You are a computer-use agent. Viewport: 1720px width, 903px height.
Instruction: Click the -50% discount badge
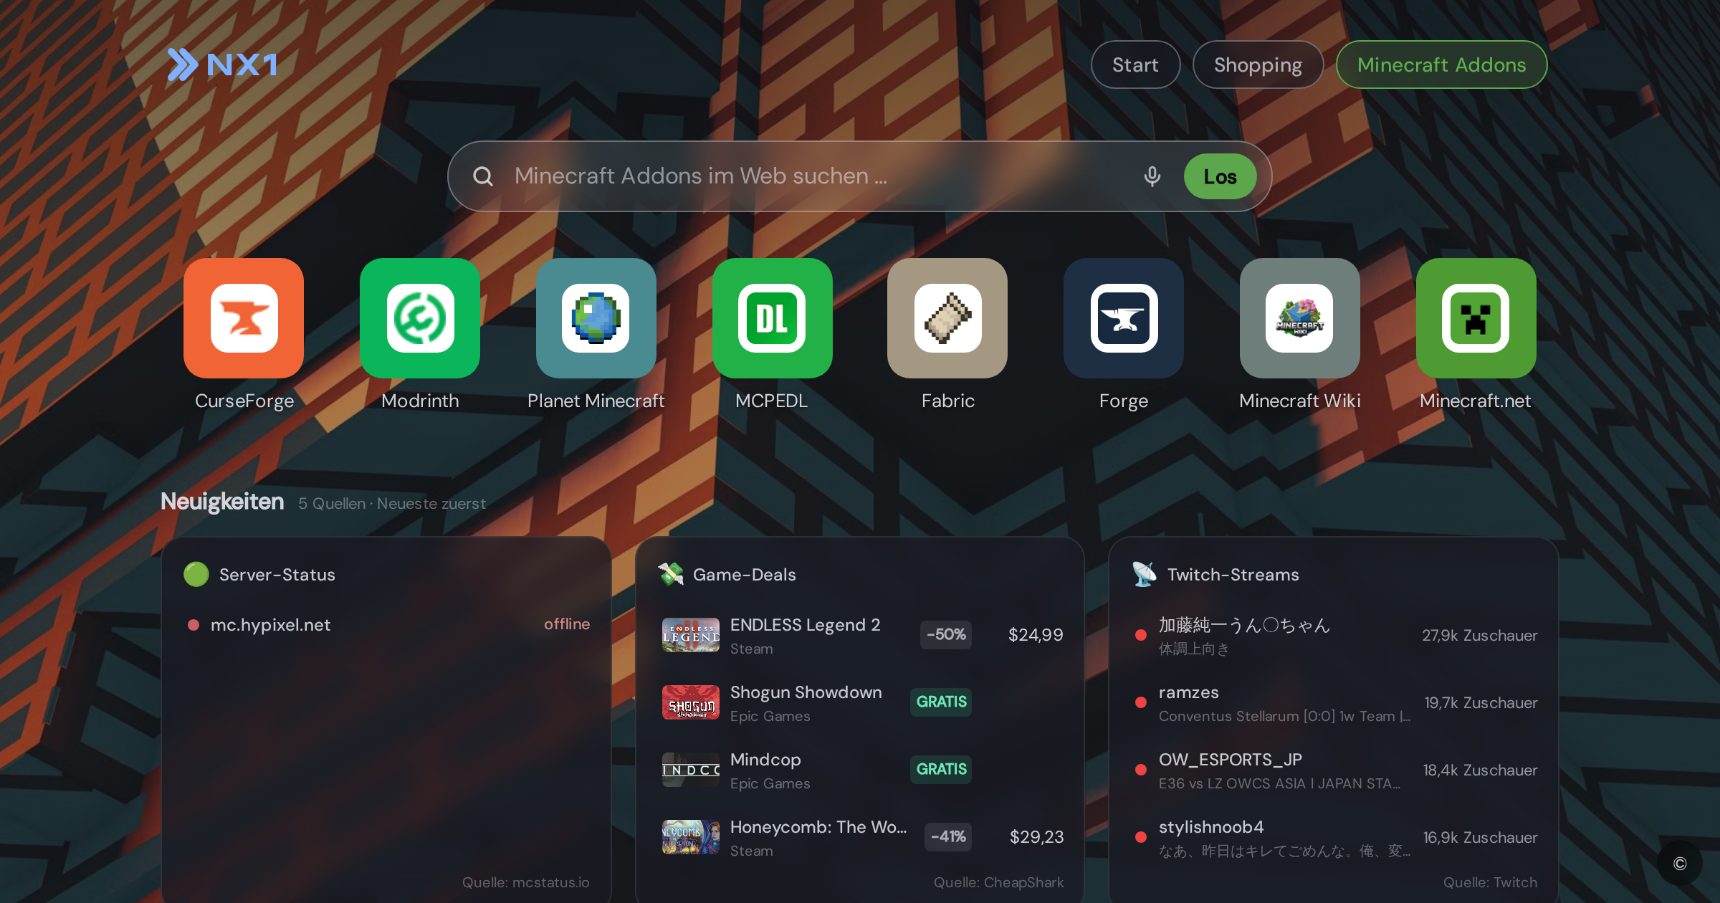(946, 635)
